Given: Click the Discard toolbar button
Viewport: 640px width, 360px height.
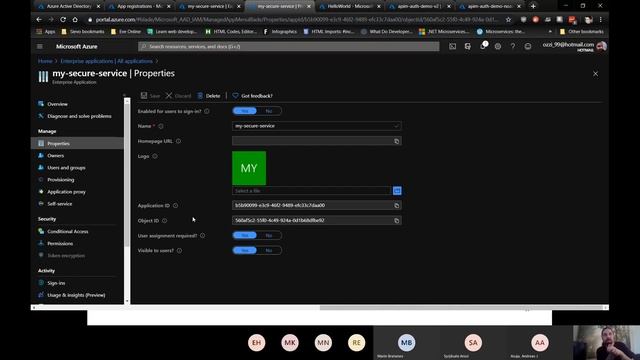Looking at the screenshot, I should click(x=178, y=96).
